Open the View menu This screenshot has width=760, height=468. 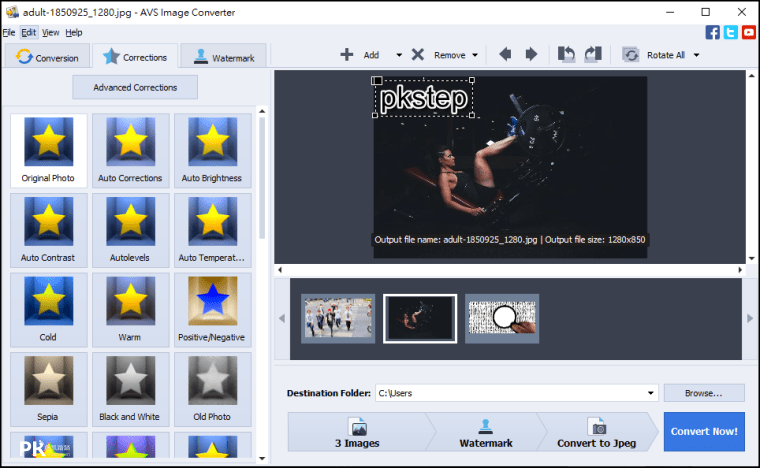pos(50,32)
